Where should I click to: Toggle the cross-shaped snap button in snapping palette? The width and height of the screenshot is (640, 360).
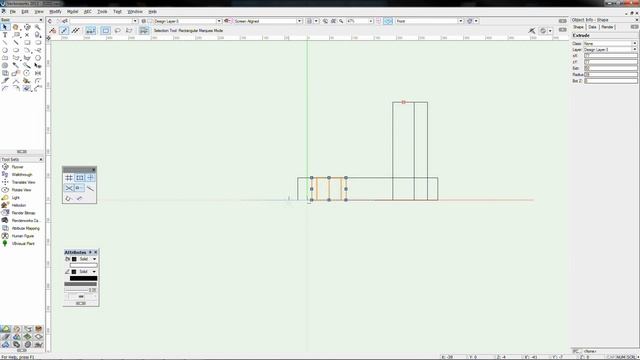tap(90, 178)
